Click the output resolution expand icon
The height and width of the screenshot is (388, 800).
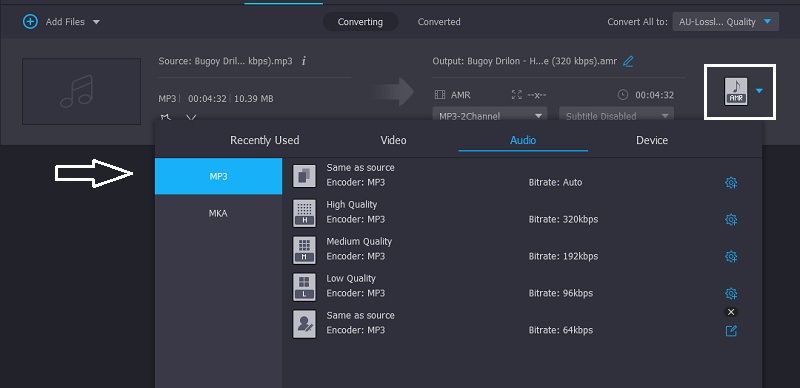tap(517, 95)
